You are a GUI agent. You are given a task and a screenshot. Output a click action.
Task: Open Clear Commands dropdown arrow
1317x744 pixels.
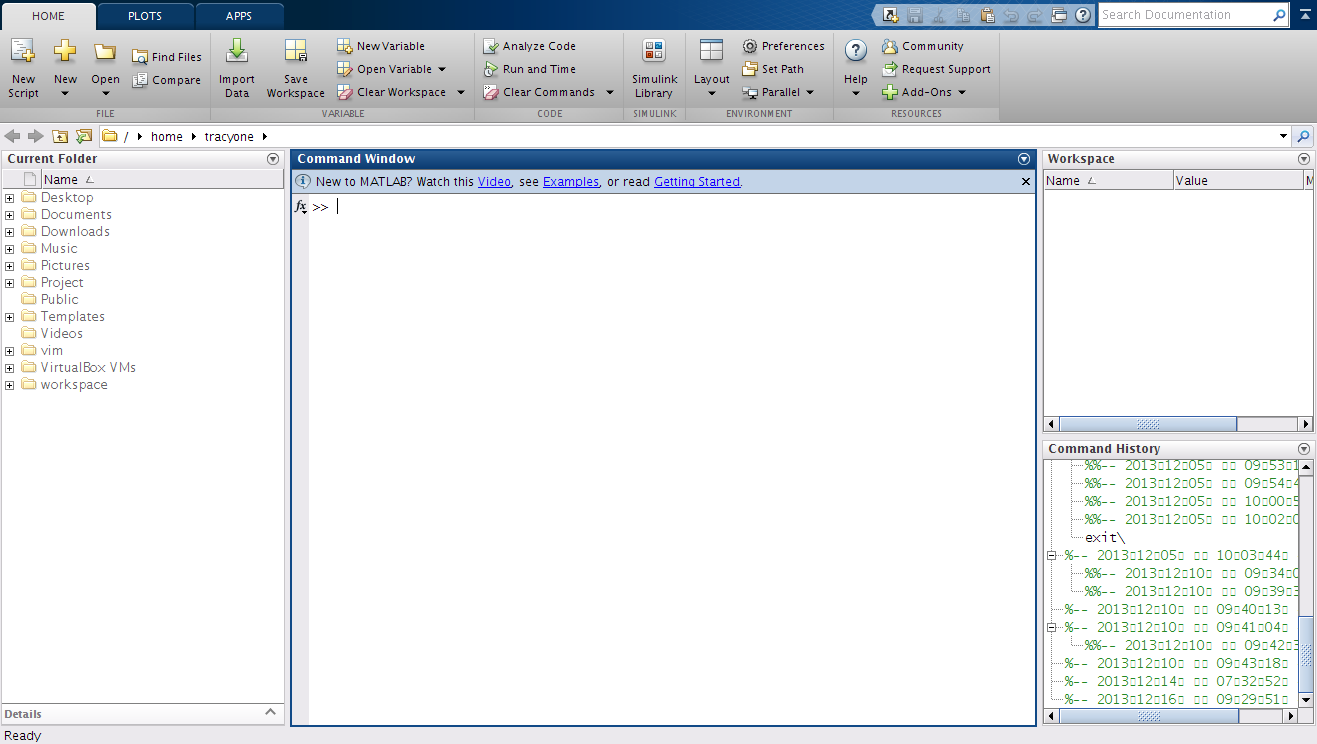pos(610,92)
